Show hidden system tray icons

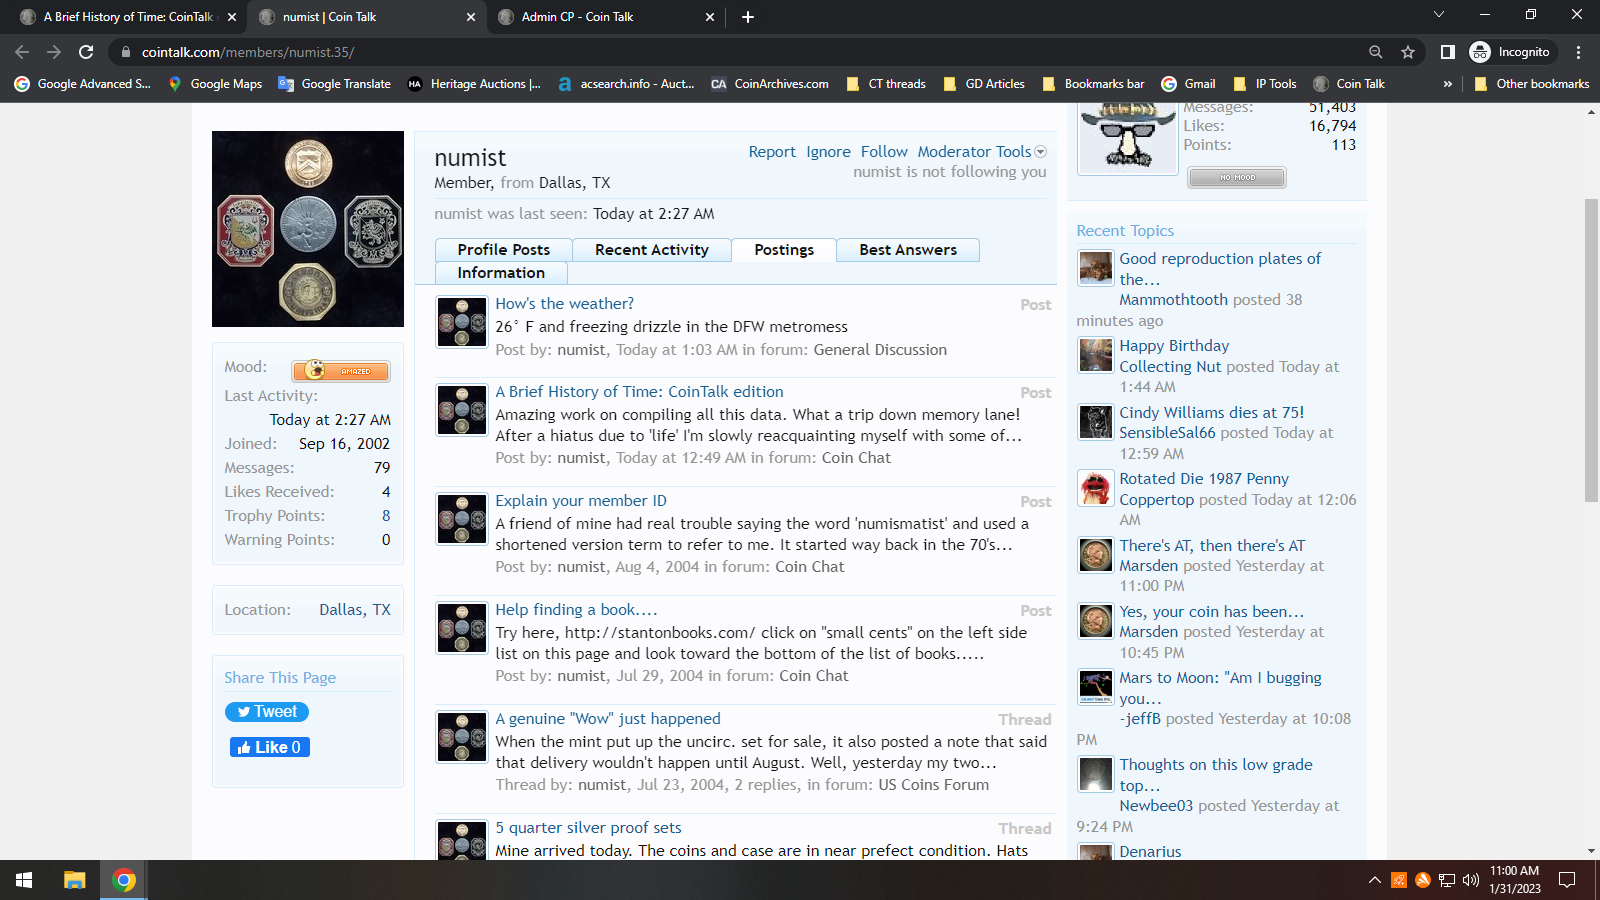[x=1374, y=880]
